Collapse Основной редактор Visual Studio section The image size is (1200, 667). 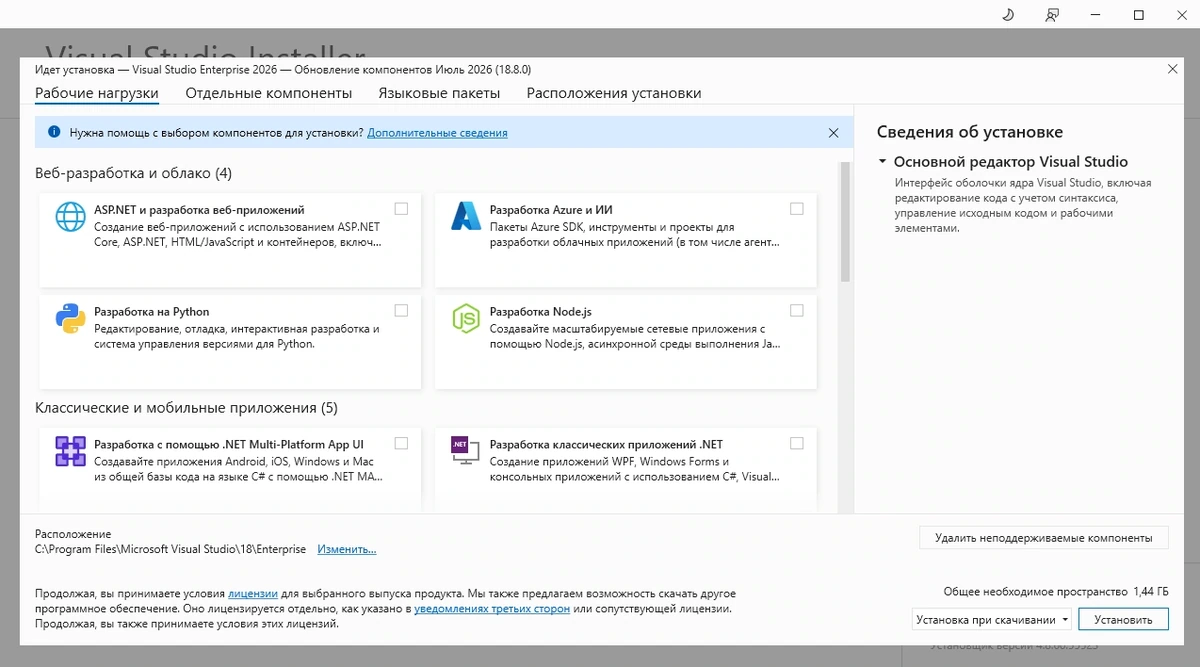(x=883, y=161)
